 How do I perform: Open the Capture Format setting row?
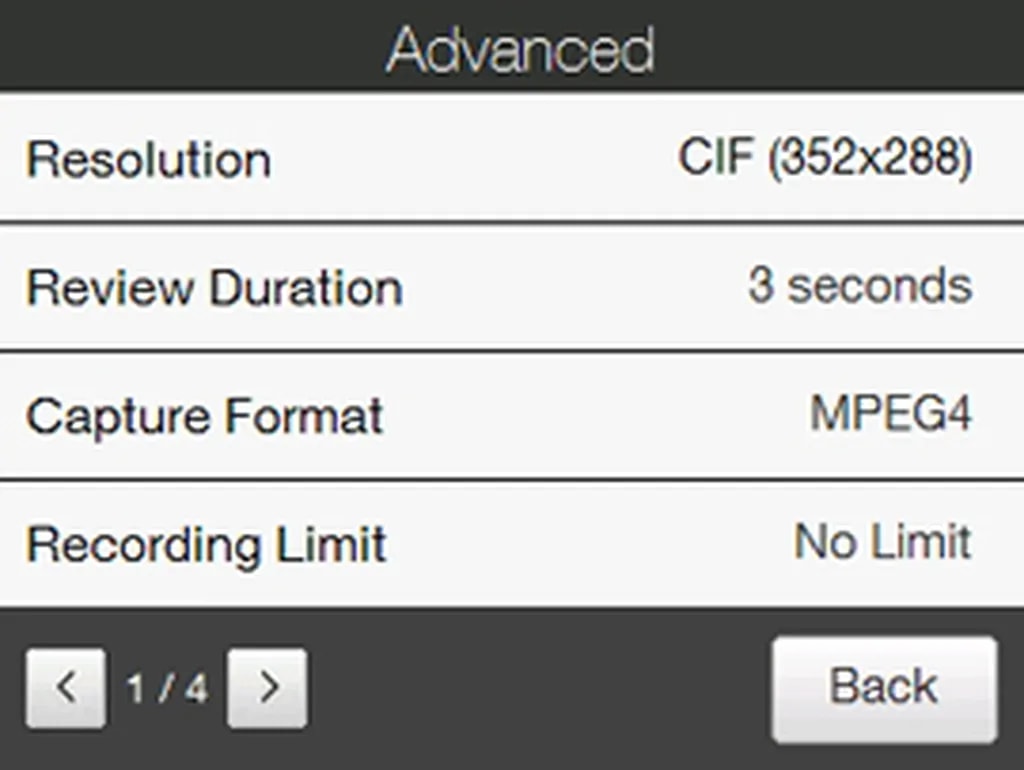(512, 416)
